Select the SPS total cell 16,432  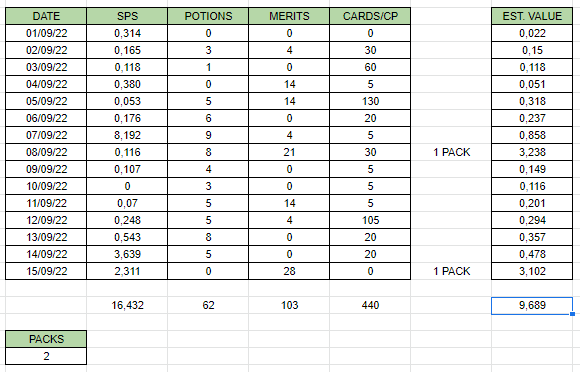click(x=127, y=305)
